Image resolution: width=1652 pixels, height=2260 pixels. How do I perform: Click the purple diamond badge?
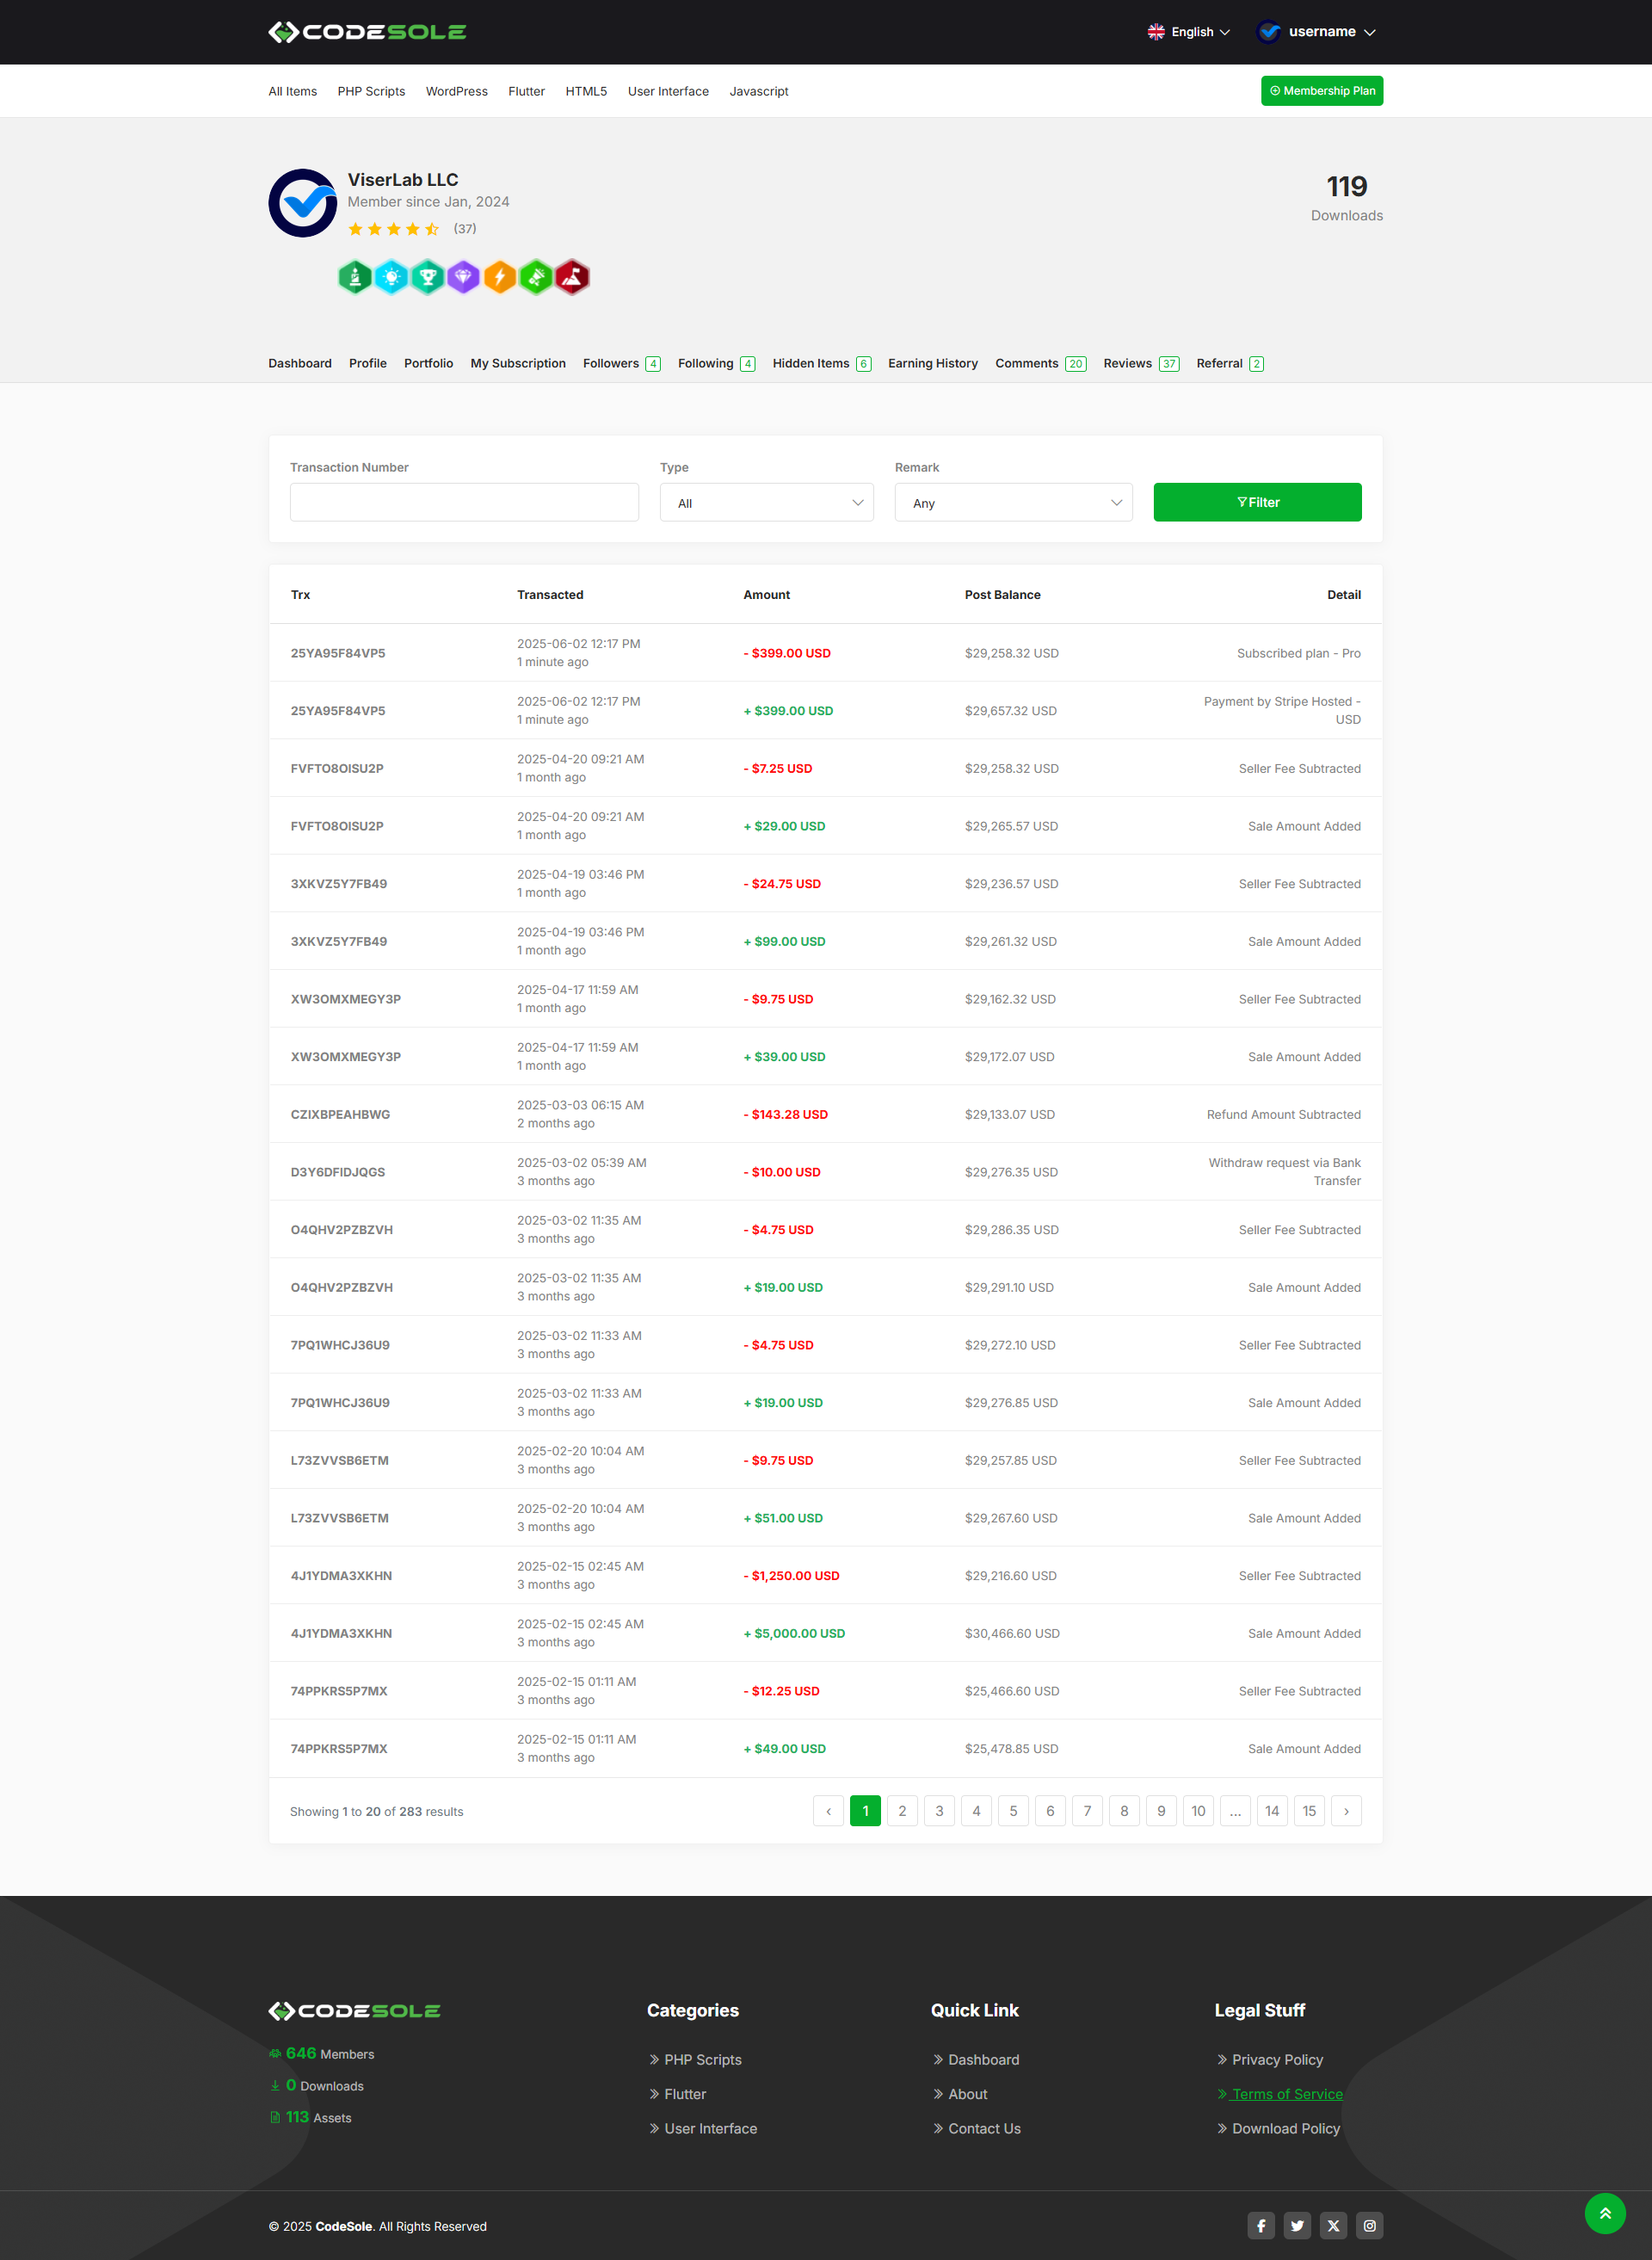[463, 277]
